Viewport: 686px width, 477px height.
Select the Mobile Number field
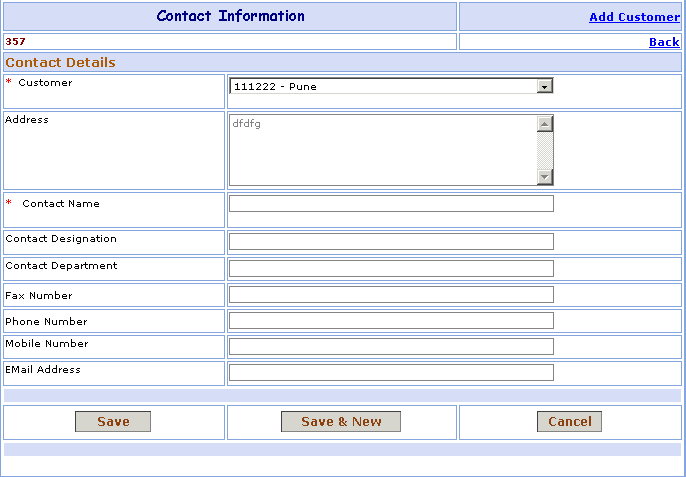(x=391, y=346)
